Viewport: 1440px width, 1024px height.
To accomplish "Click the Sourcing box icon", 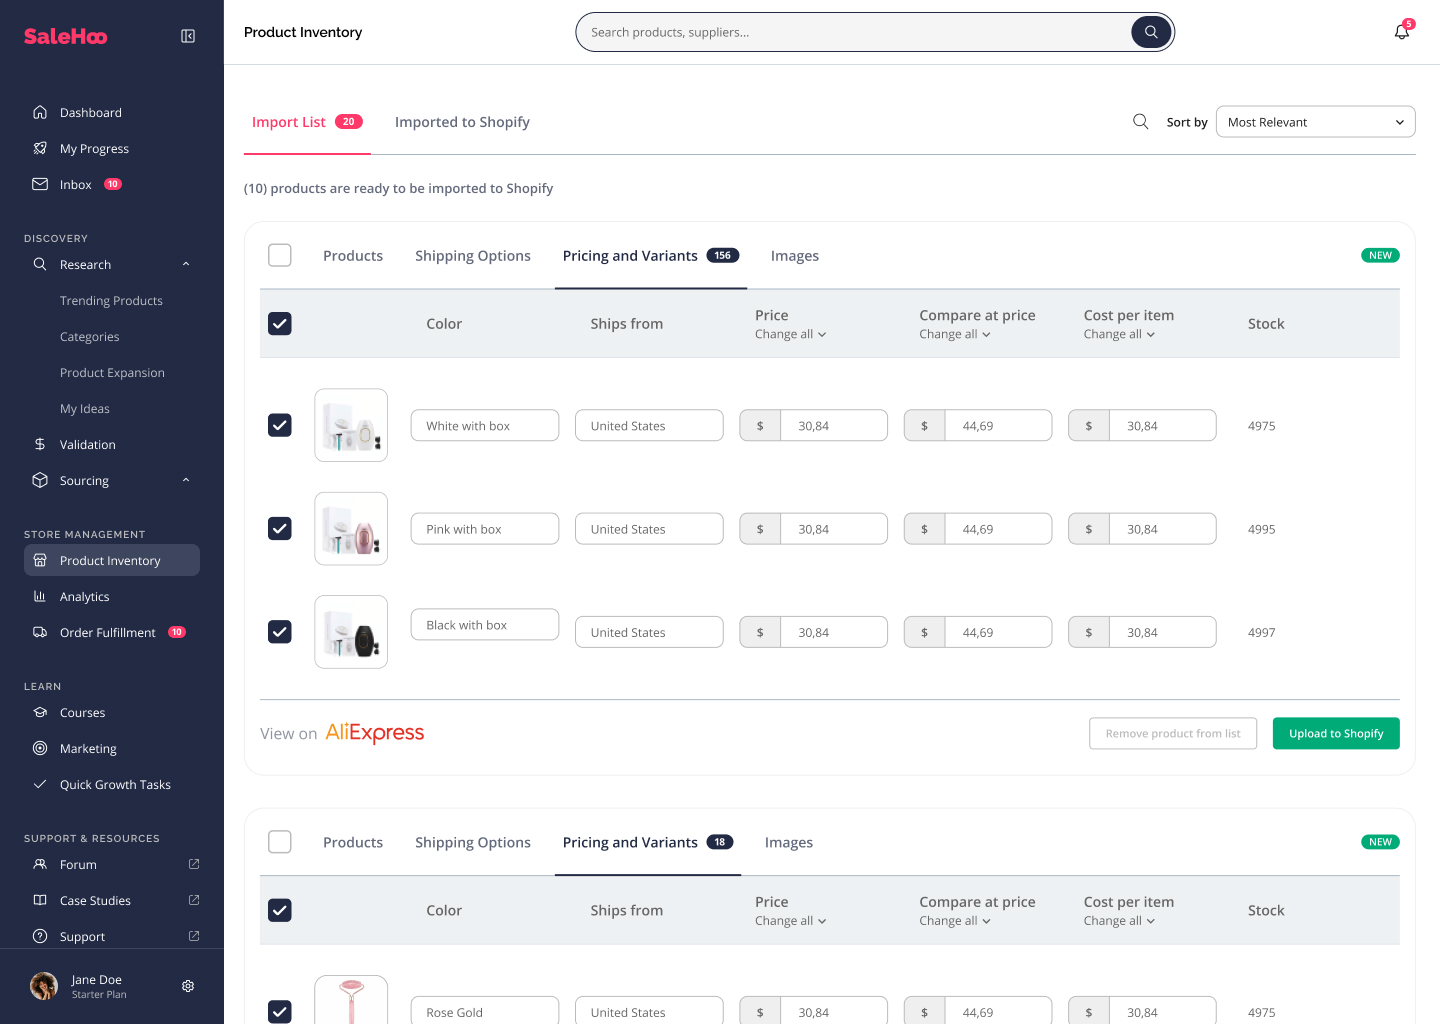I will pyautogui.click(x=40, y=480).
